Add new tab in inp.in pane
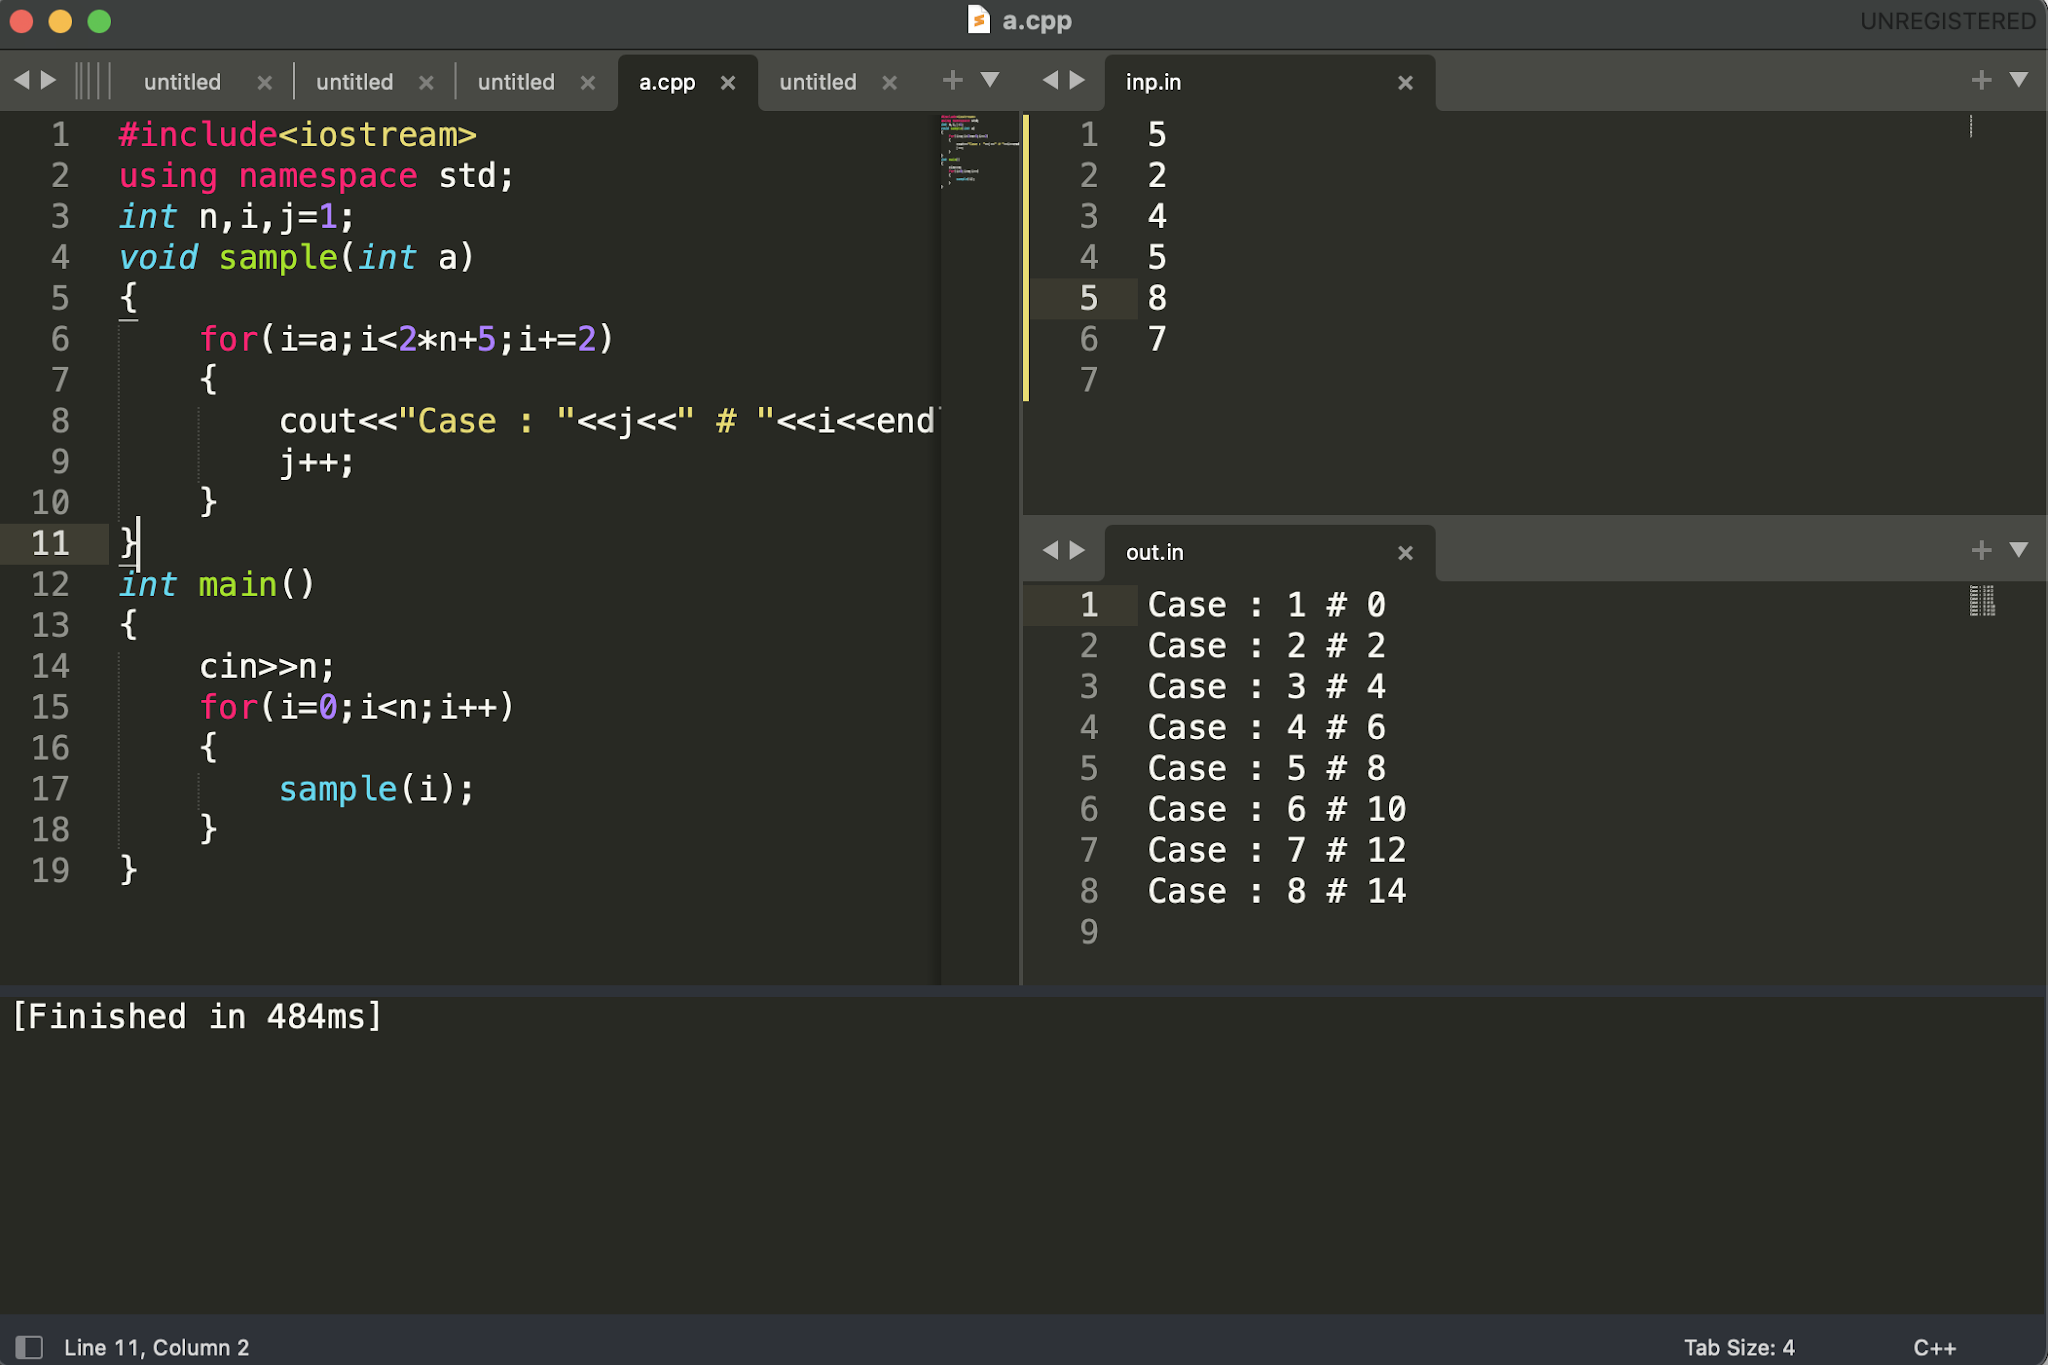Image resolution: width=2048 pixels, height=1365 pixels. [x=1981, y=80]
